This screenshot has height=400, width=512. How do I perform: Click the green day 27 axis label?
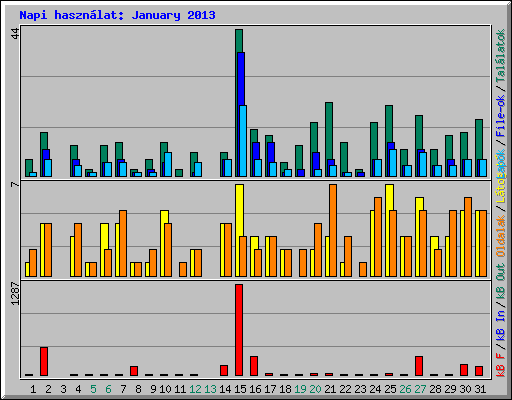420,389
